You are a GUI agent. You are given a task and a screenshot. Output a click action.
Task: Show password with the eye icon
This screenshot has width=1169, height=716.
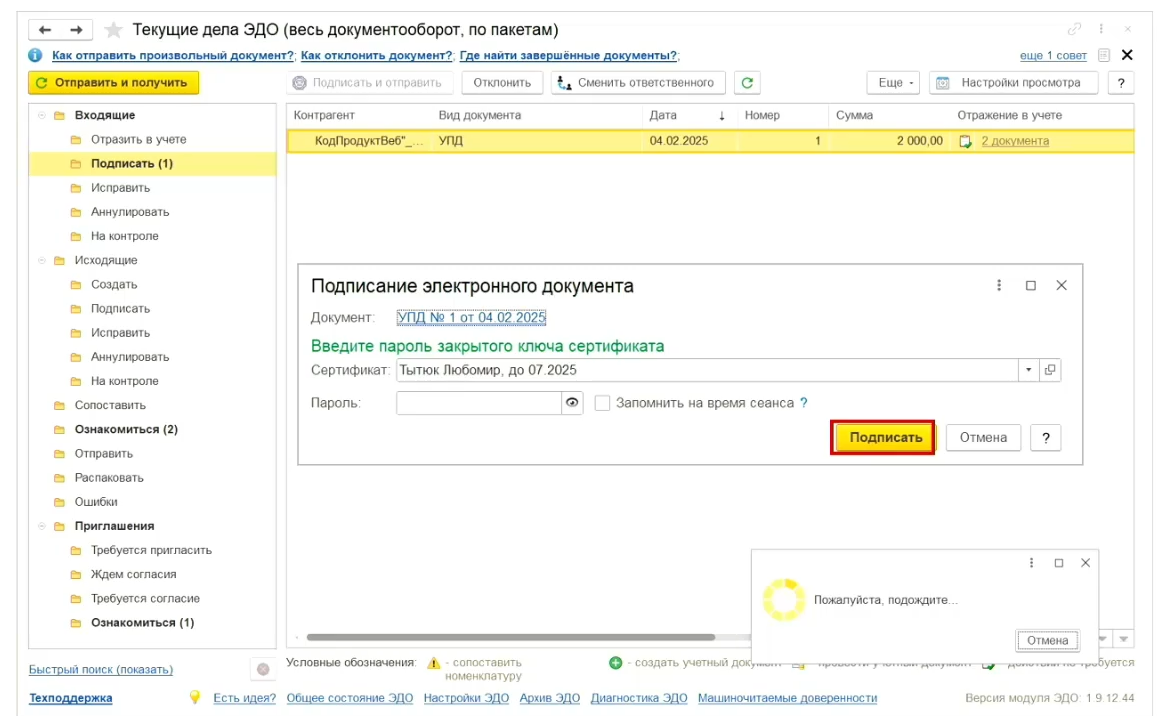572,403
